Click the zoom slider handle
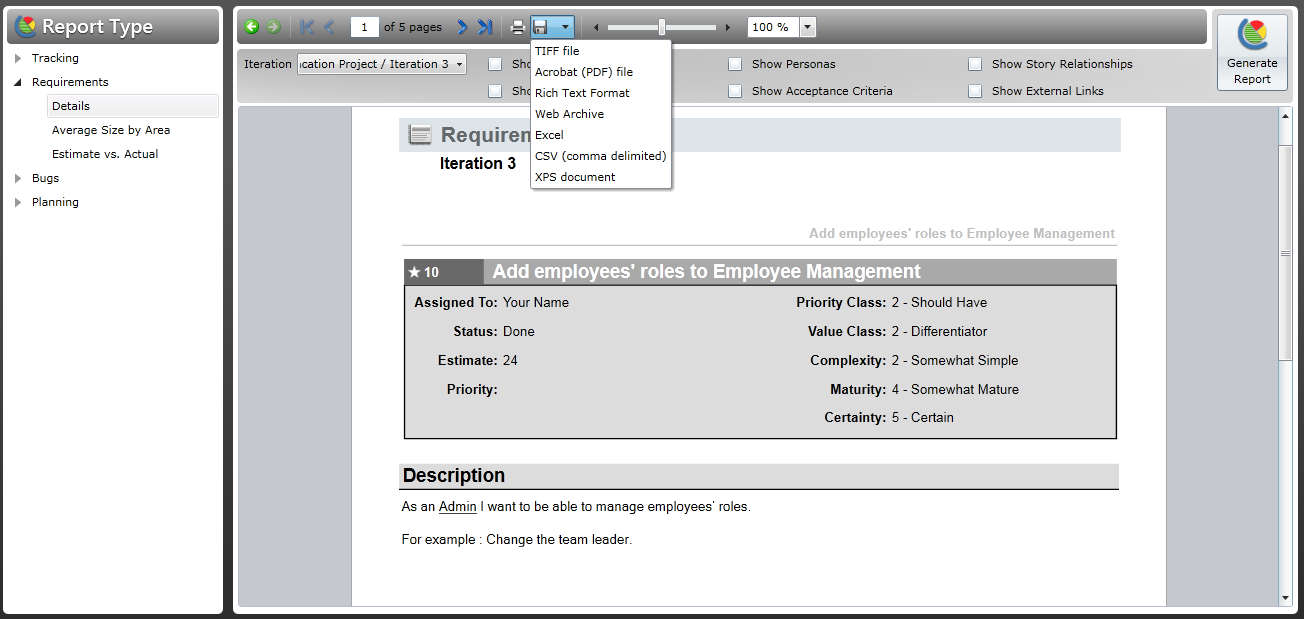The width and height of the screenshot is (1304, 619). 662,27
